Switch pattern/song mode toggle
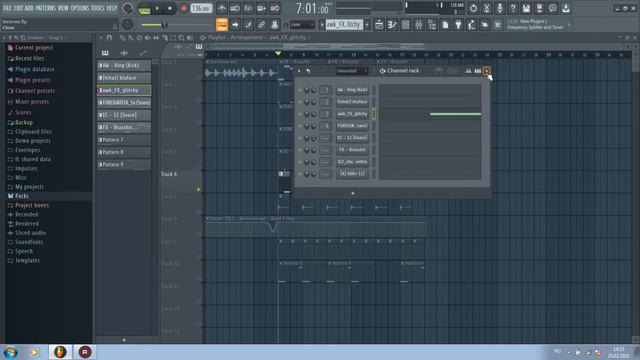Screen dimensions: 640x360 144,8
